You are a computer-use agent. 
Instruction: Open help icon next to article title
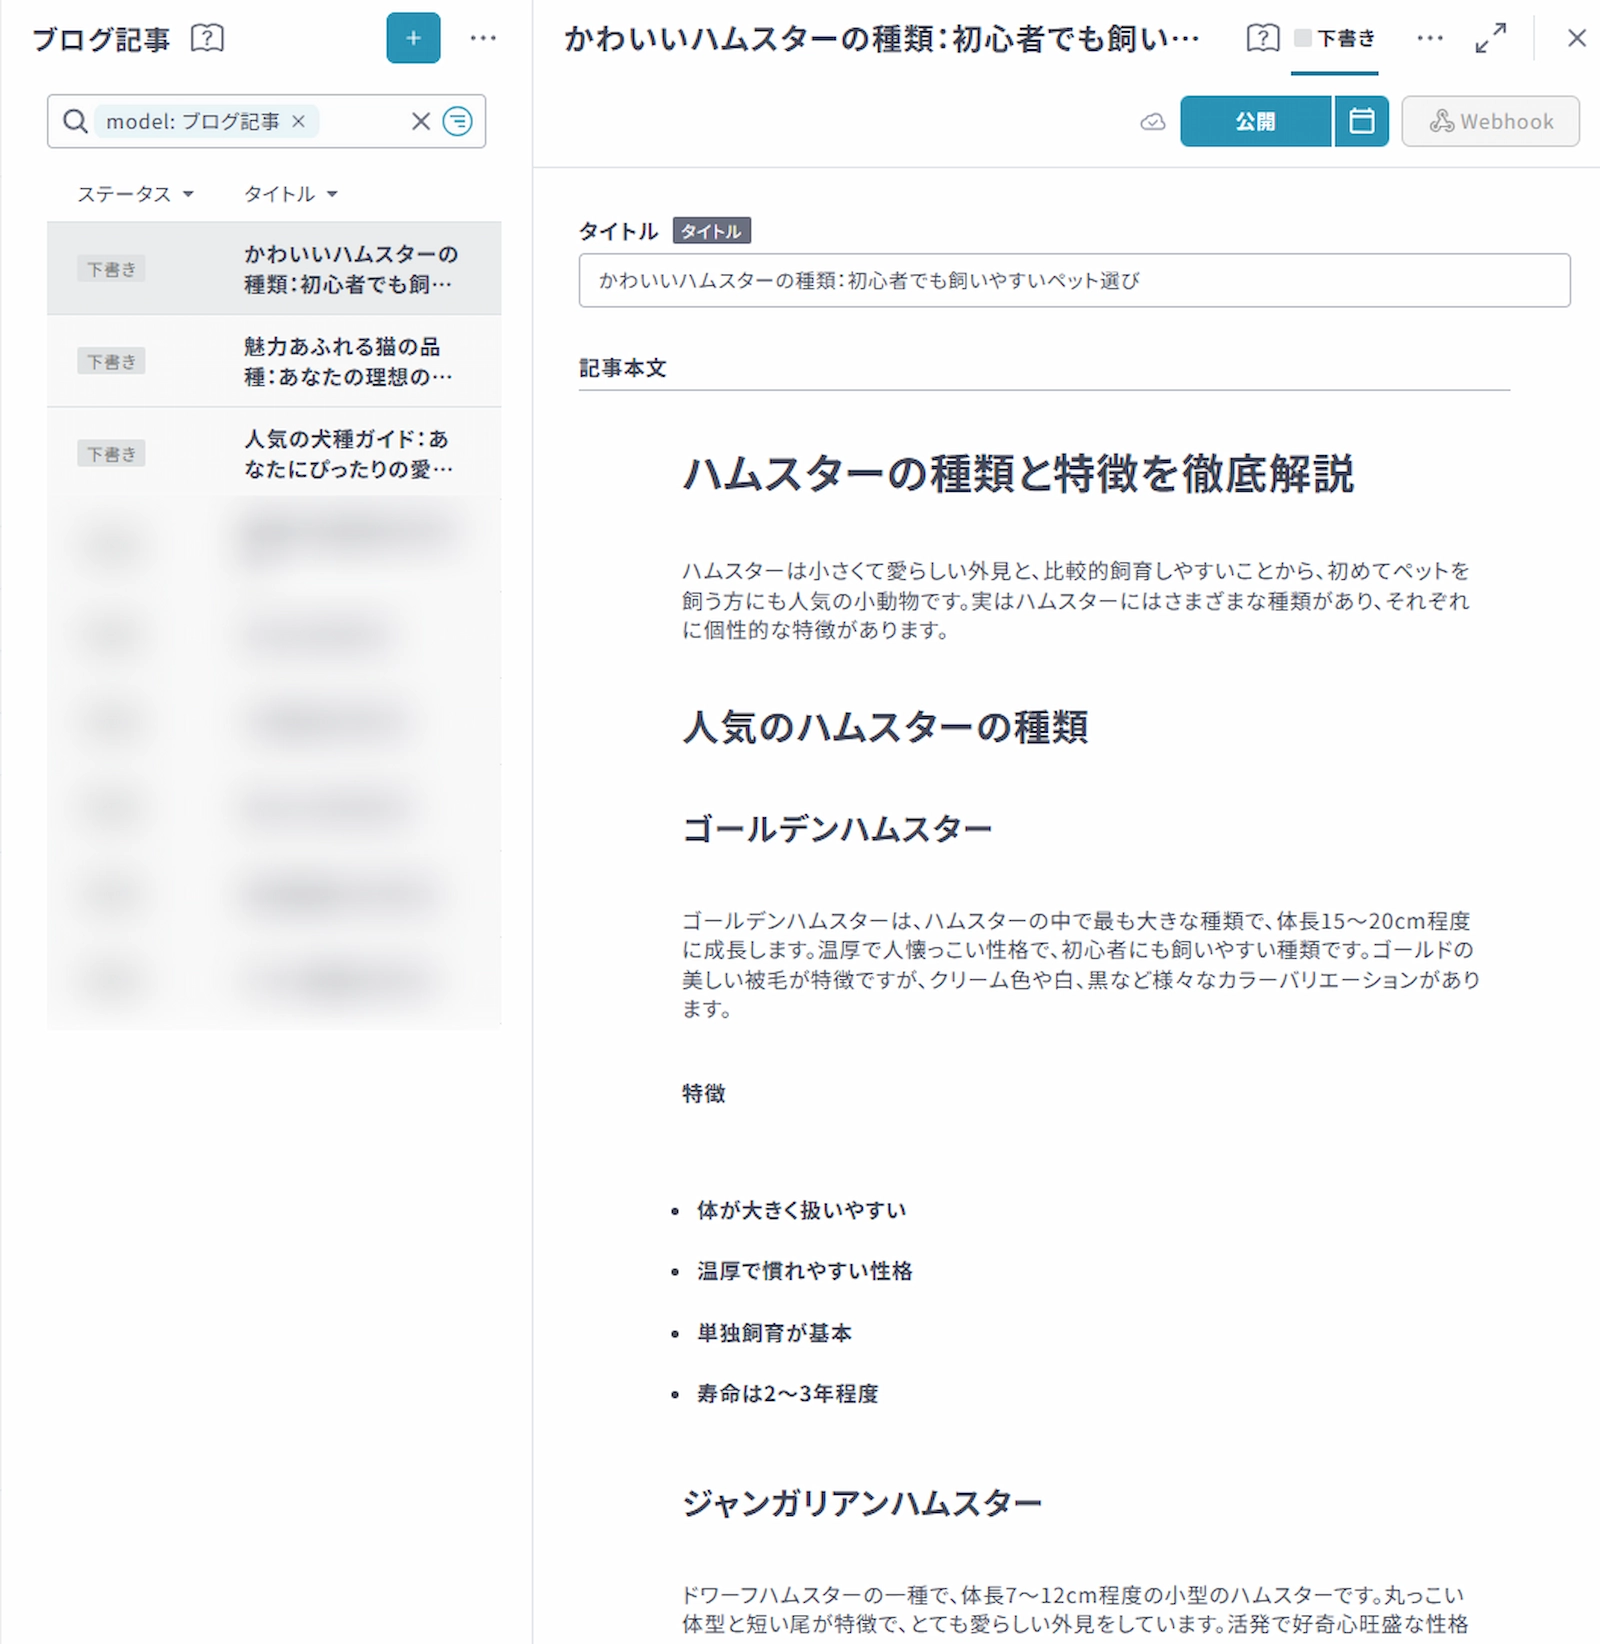1262,38
